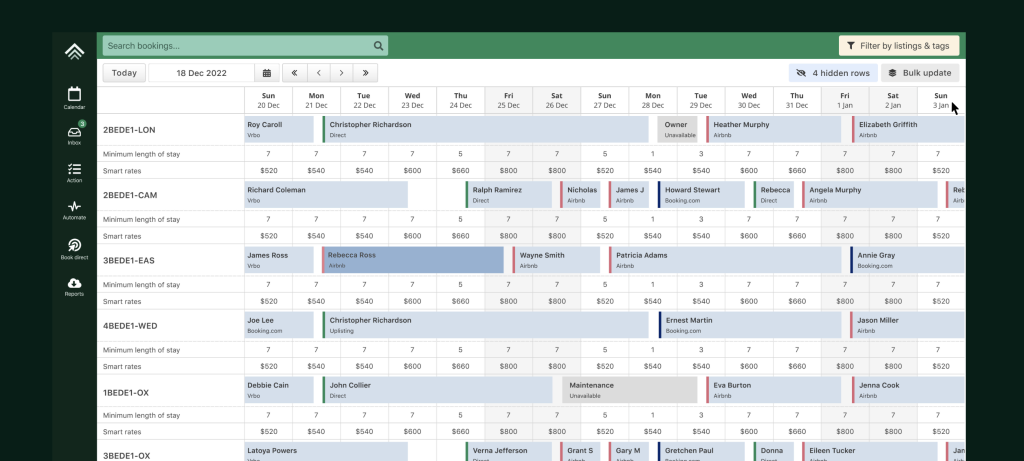Go to previous day with single-left chevron
Screen dimensions: 1024x461
coord(318,73)
